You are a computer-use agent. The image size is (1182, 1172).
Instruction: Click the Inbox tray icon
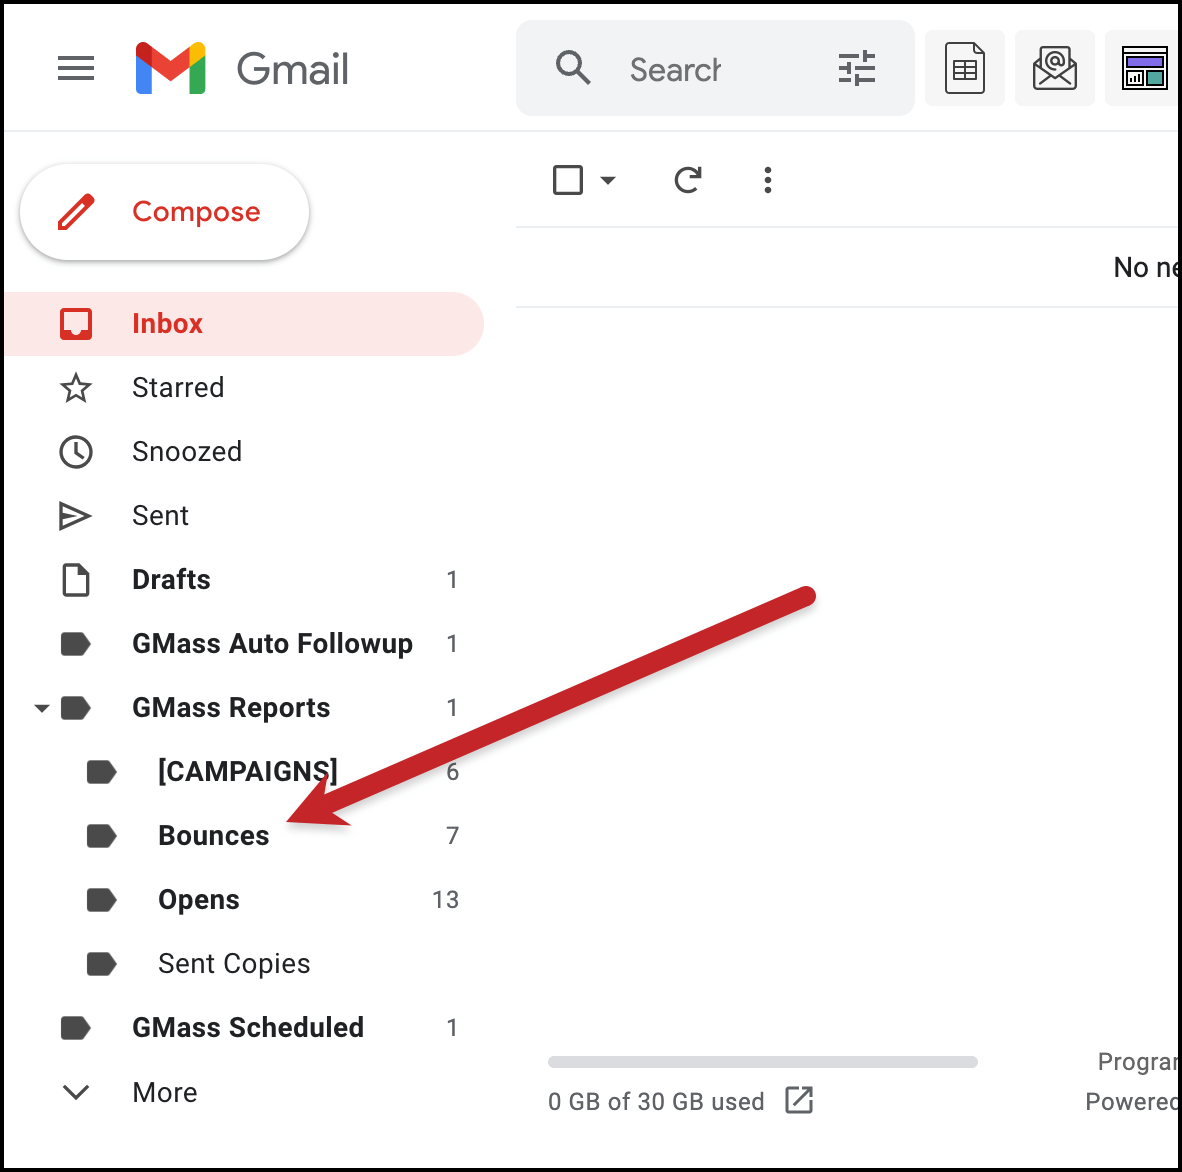click(76, 324)
